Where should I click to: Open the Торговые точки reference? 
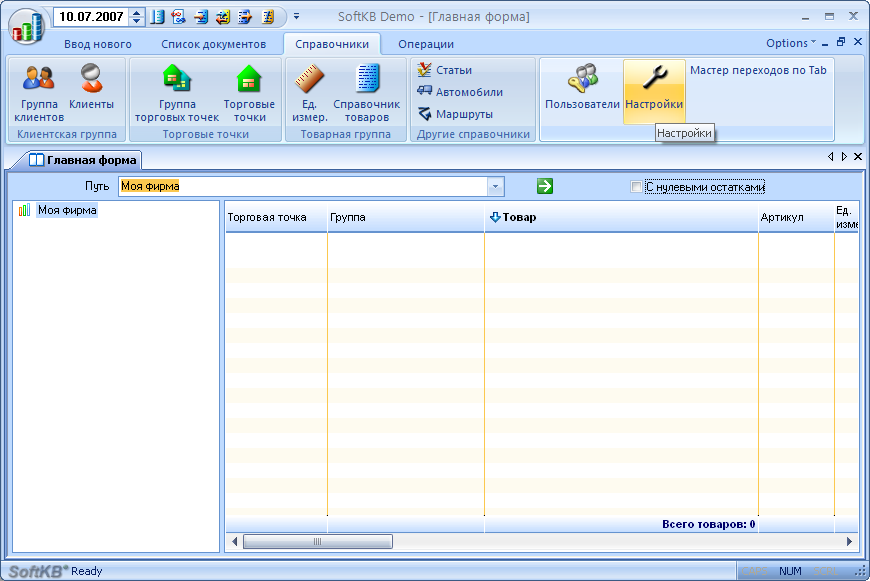click(249, 93)
